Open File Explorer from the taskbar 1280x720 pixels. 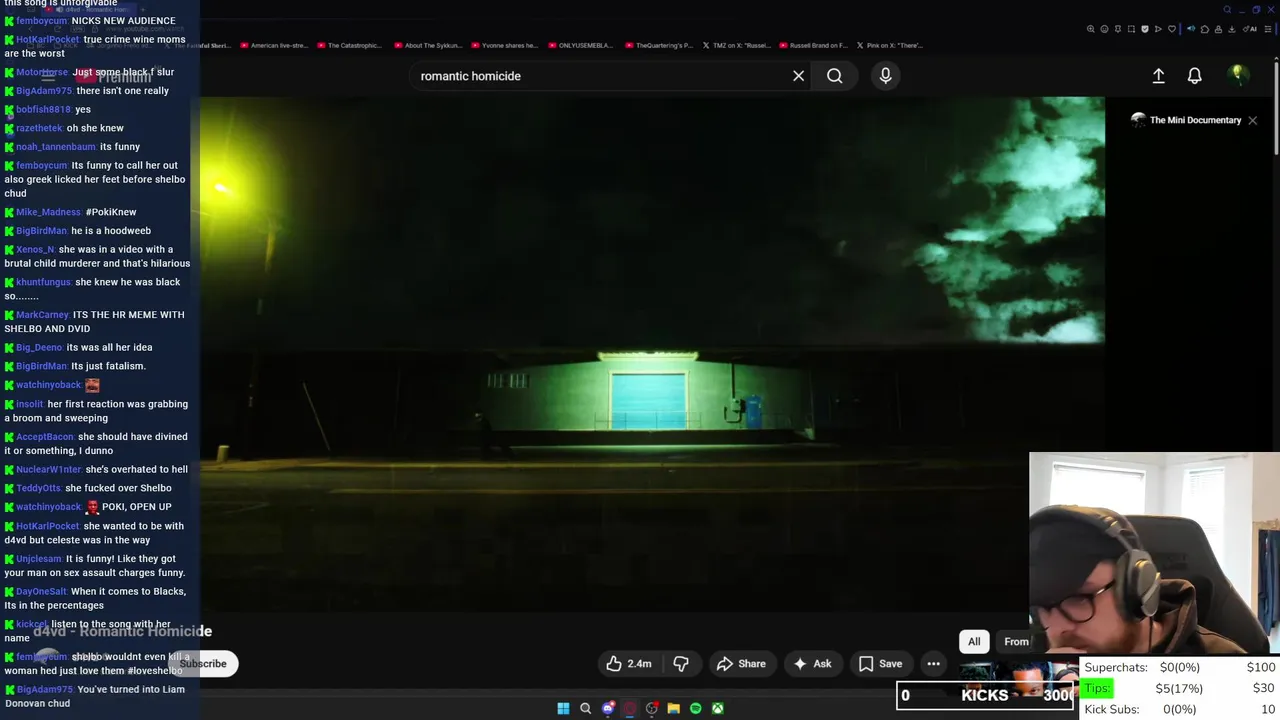point(674,708)
